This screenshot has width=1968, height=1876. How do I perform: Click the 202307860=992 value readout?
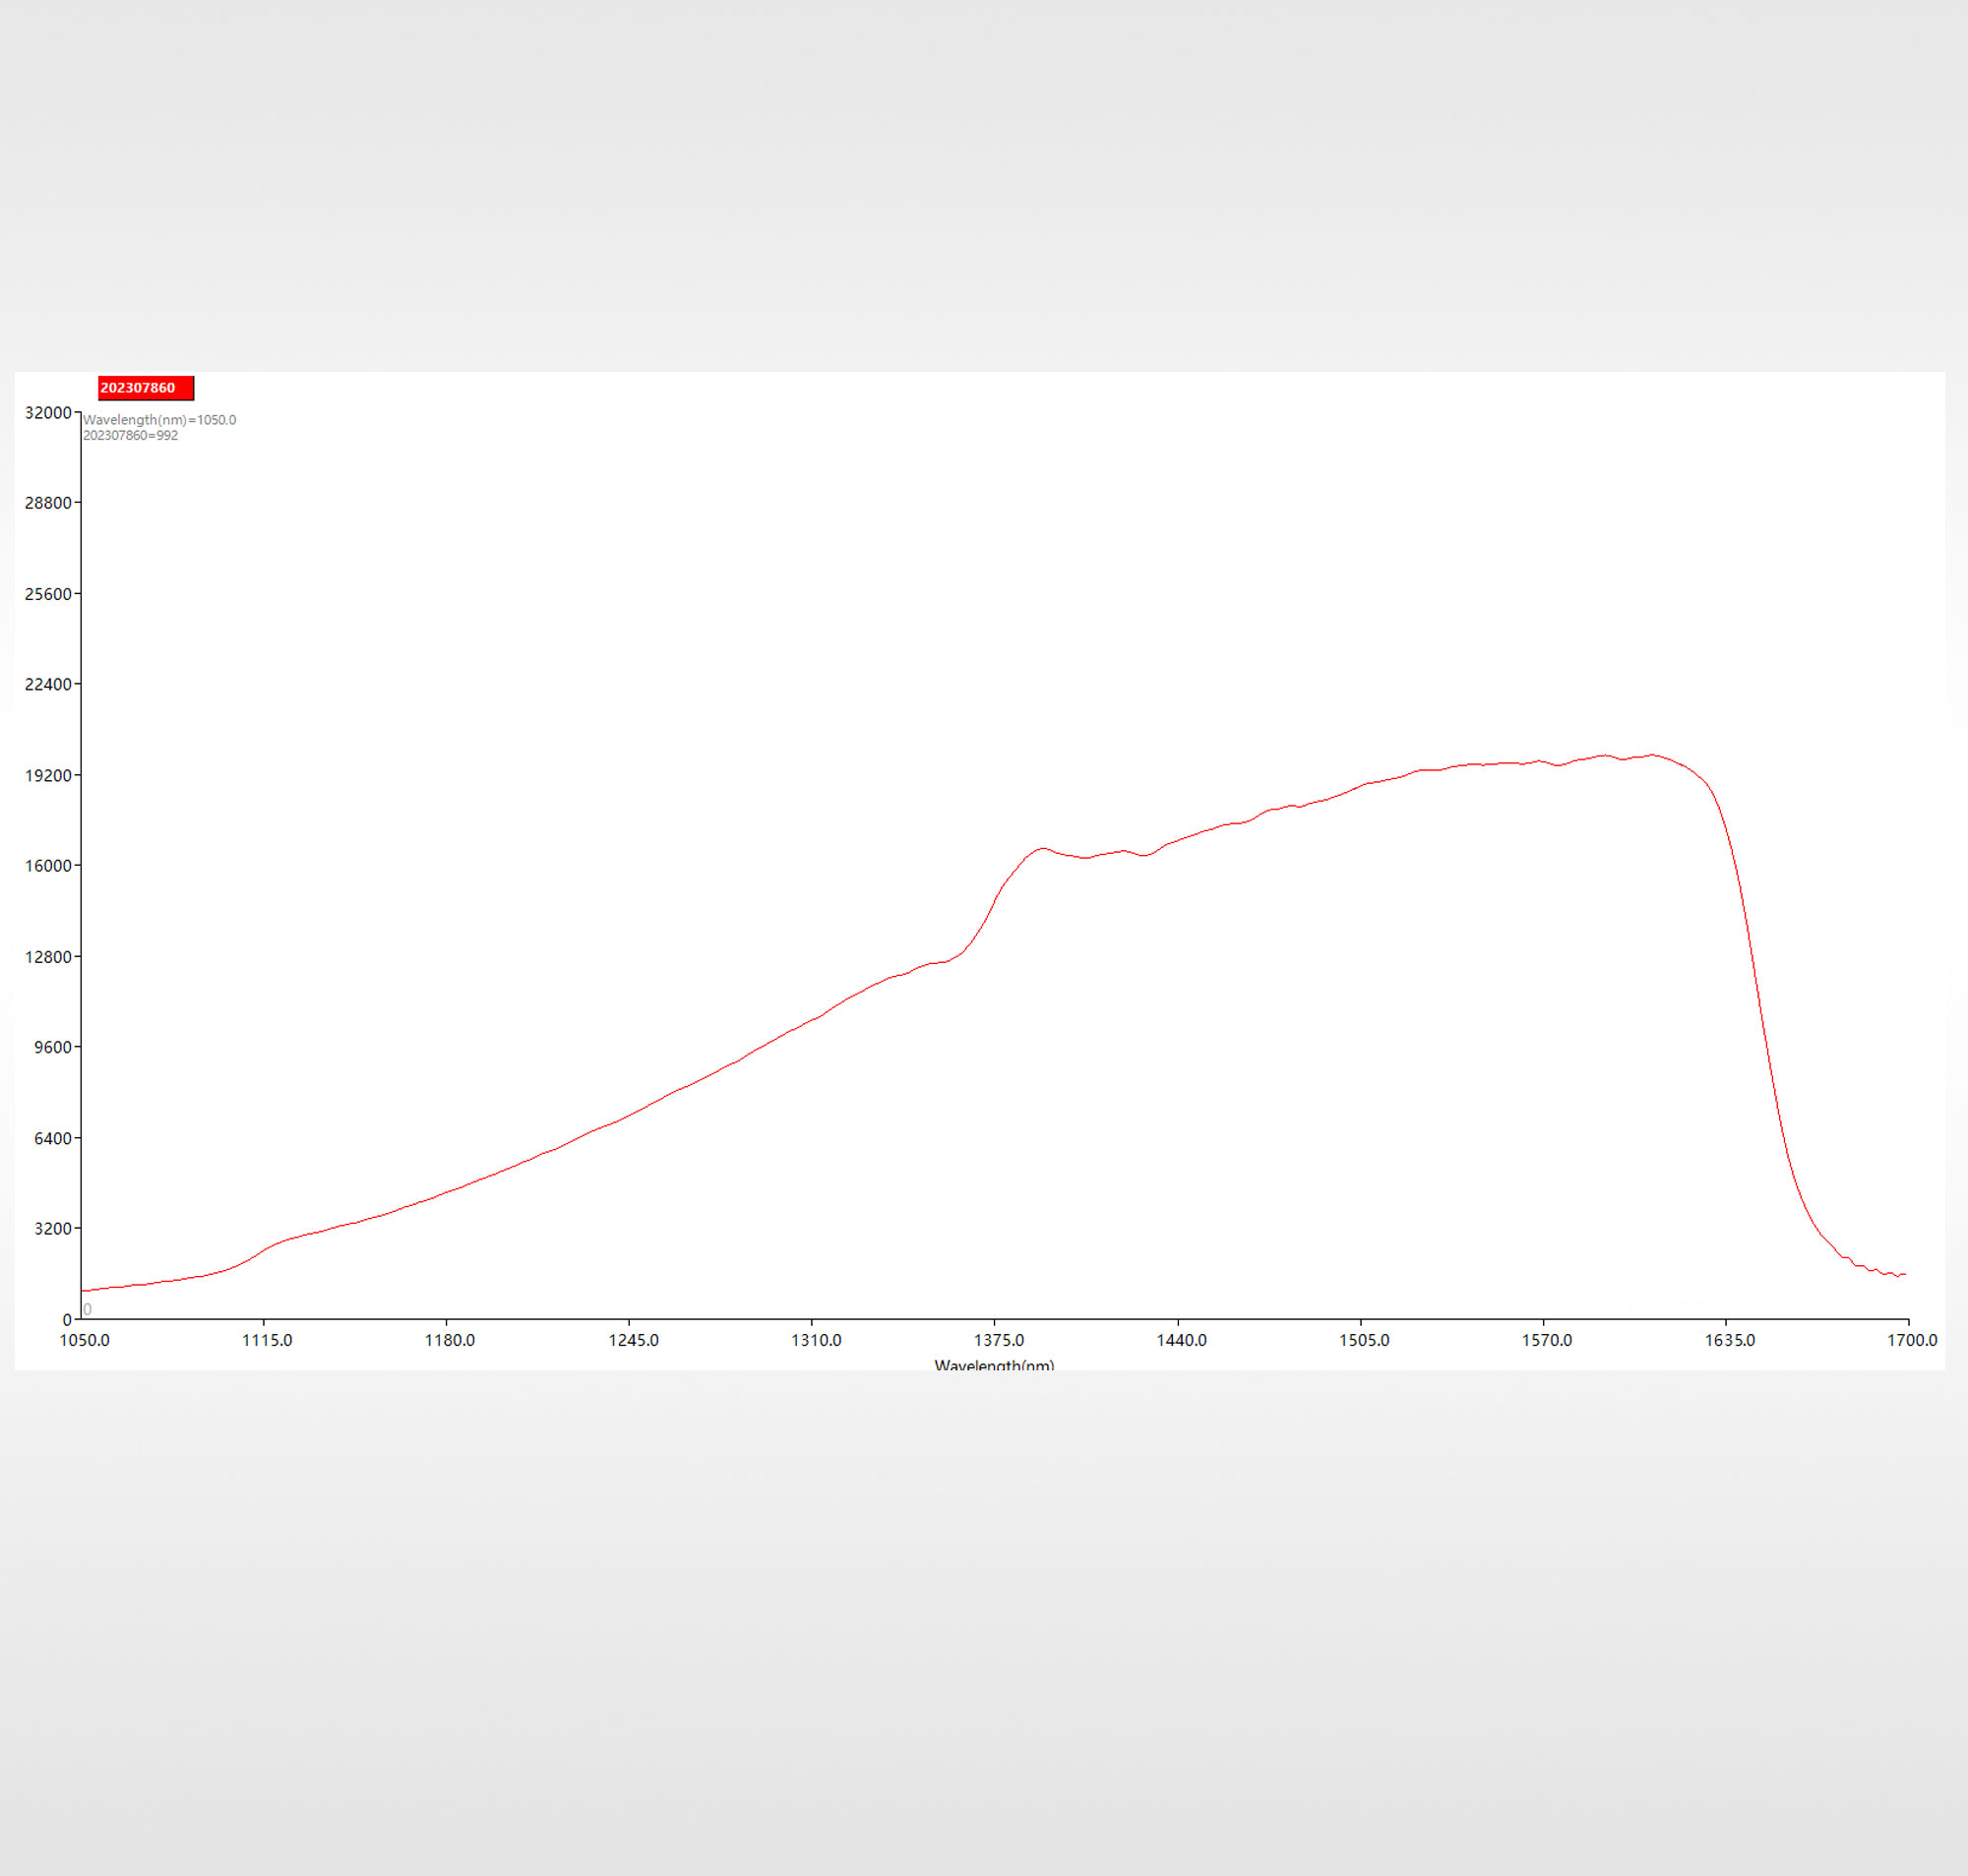[130, 435]
